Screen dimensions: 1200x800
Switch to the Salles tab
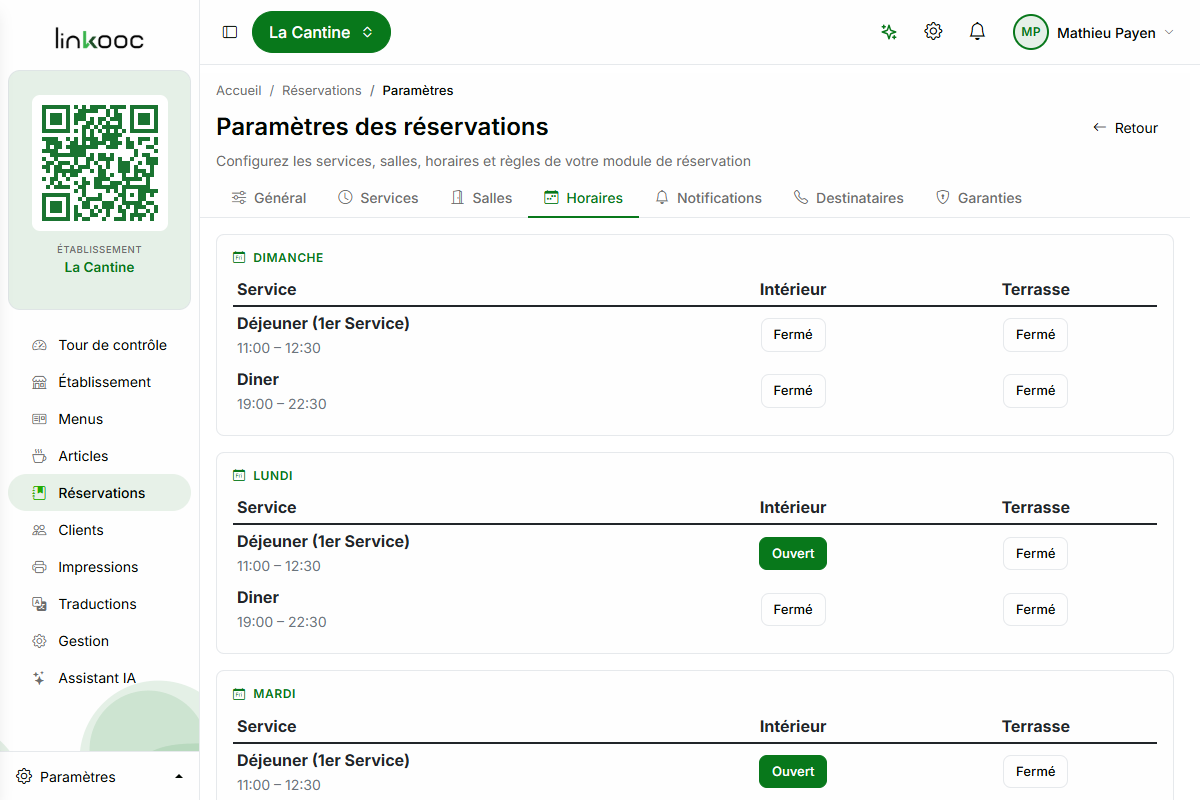[481, 198]
